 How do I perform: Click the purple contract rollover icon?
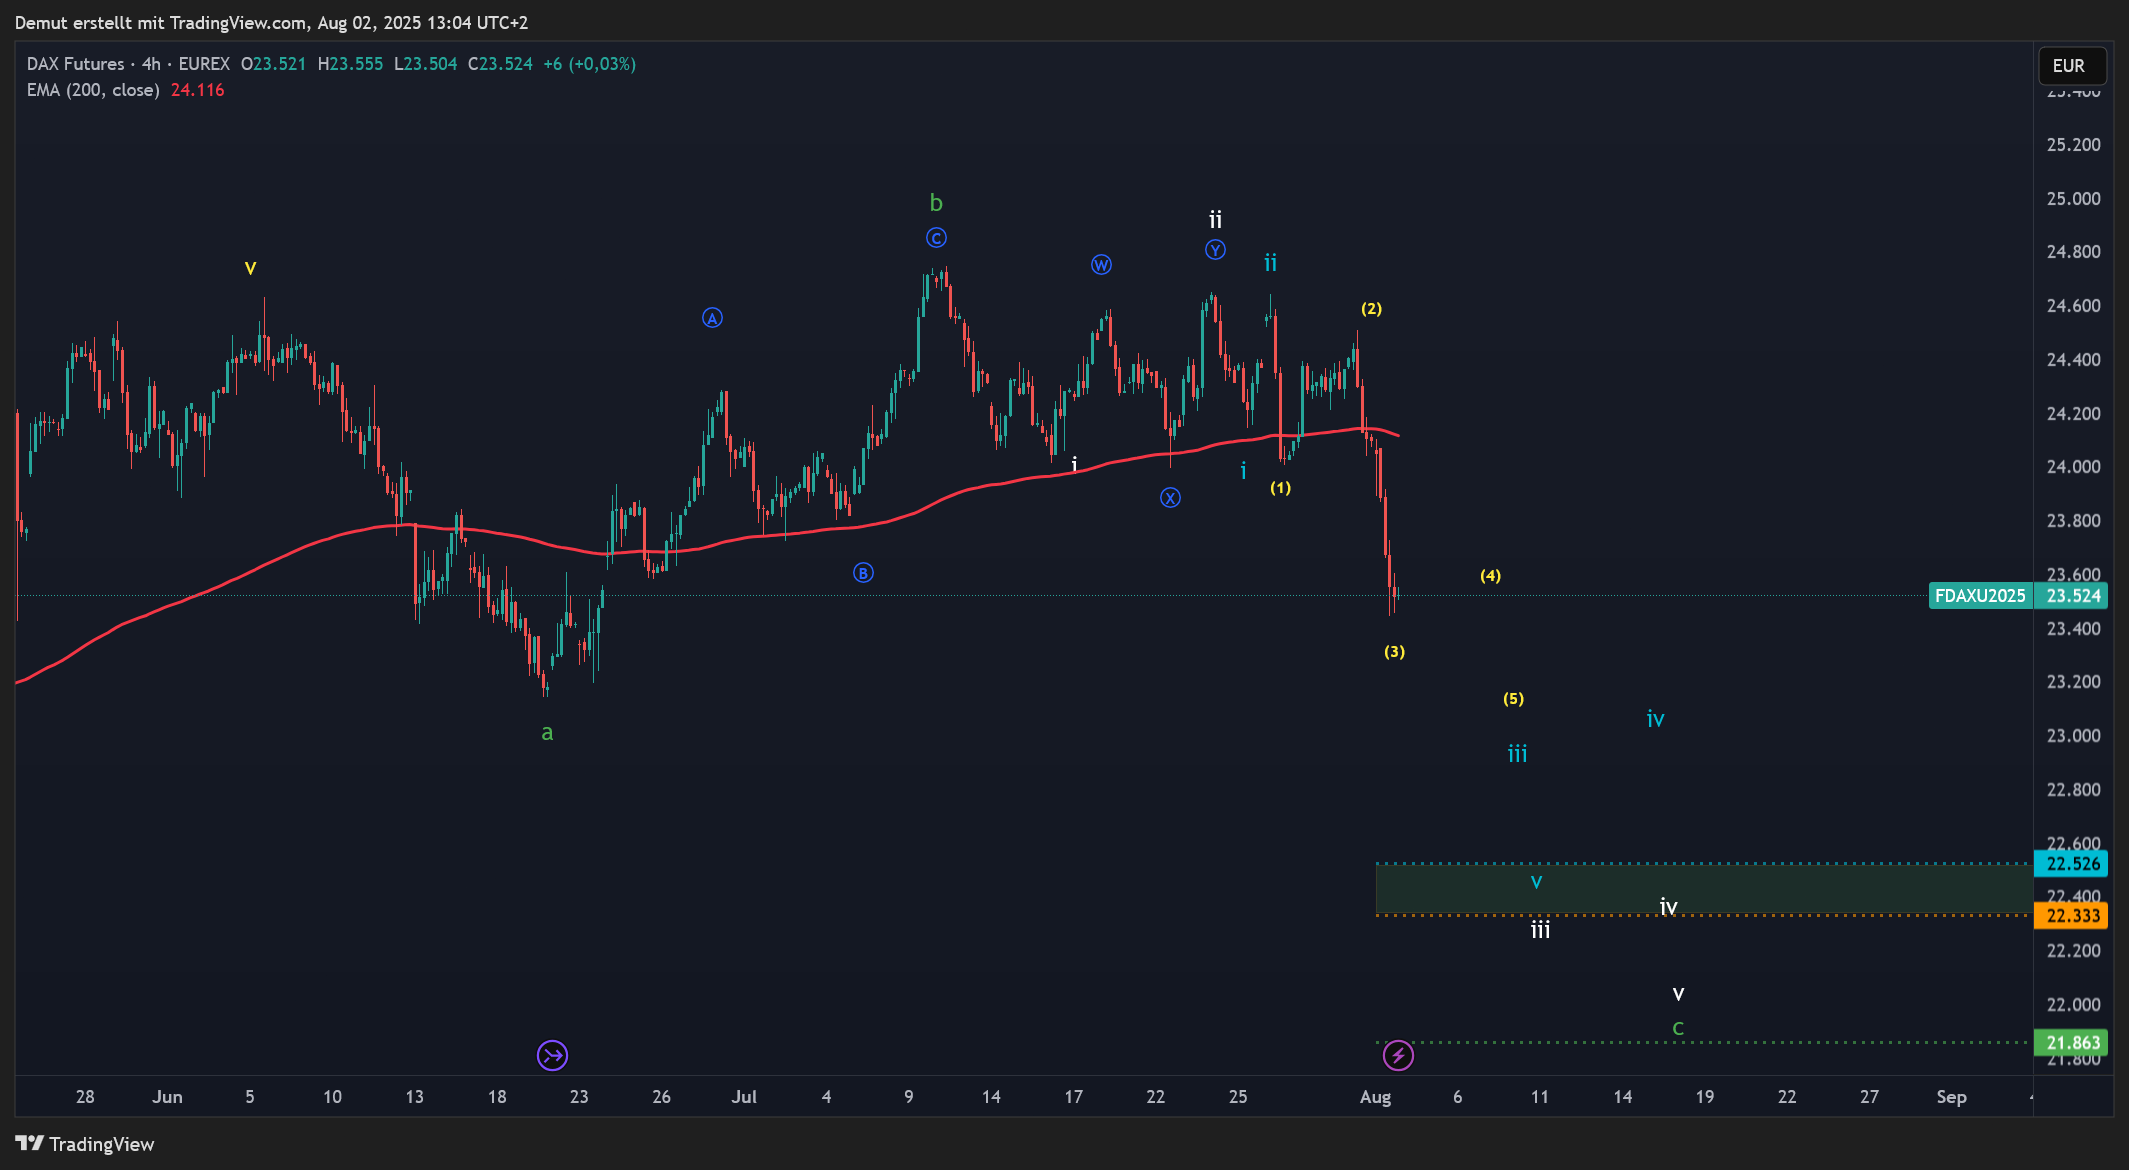click(x=552, y=1055)
